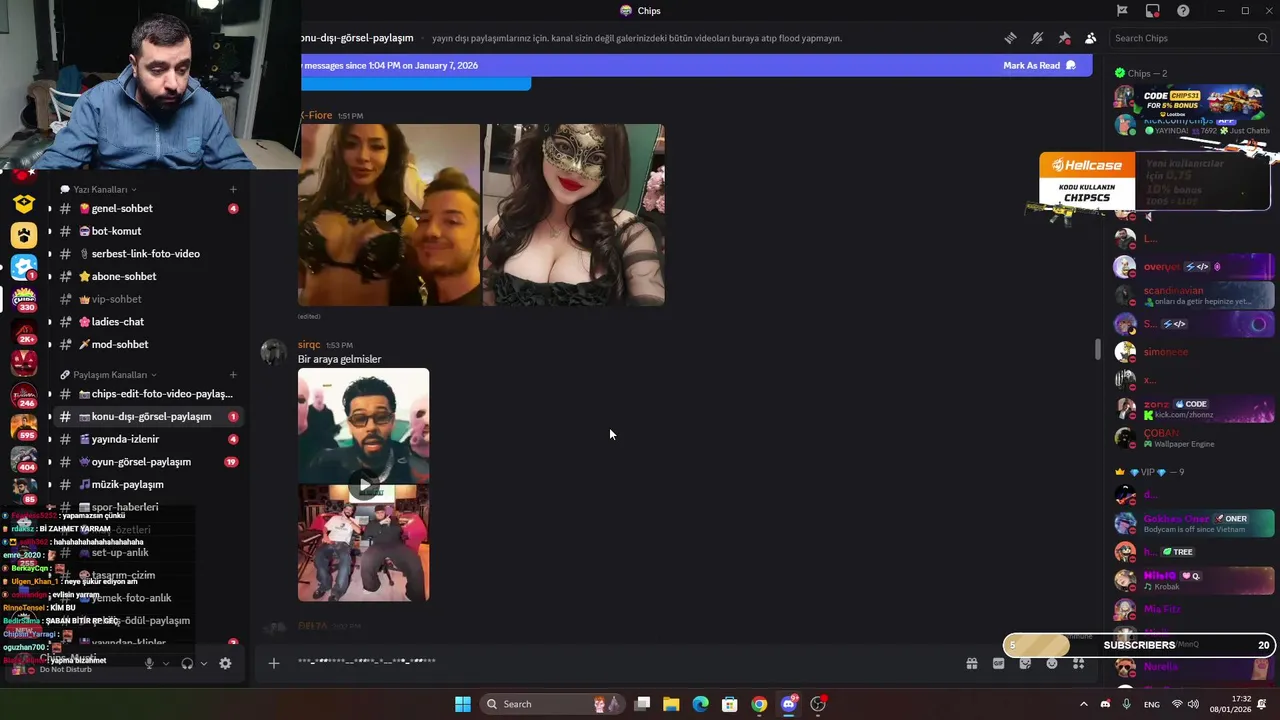Viewport: 1280px width, 720px height.
Task: Open User Settings gear icon
Action: (x=225, y=663)
